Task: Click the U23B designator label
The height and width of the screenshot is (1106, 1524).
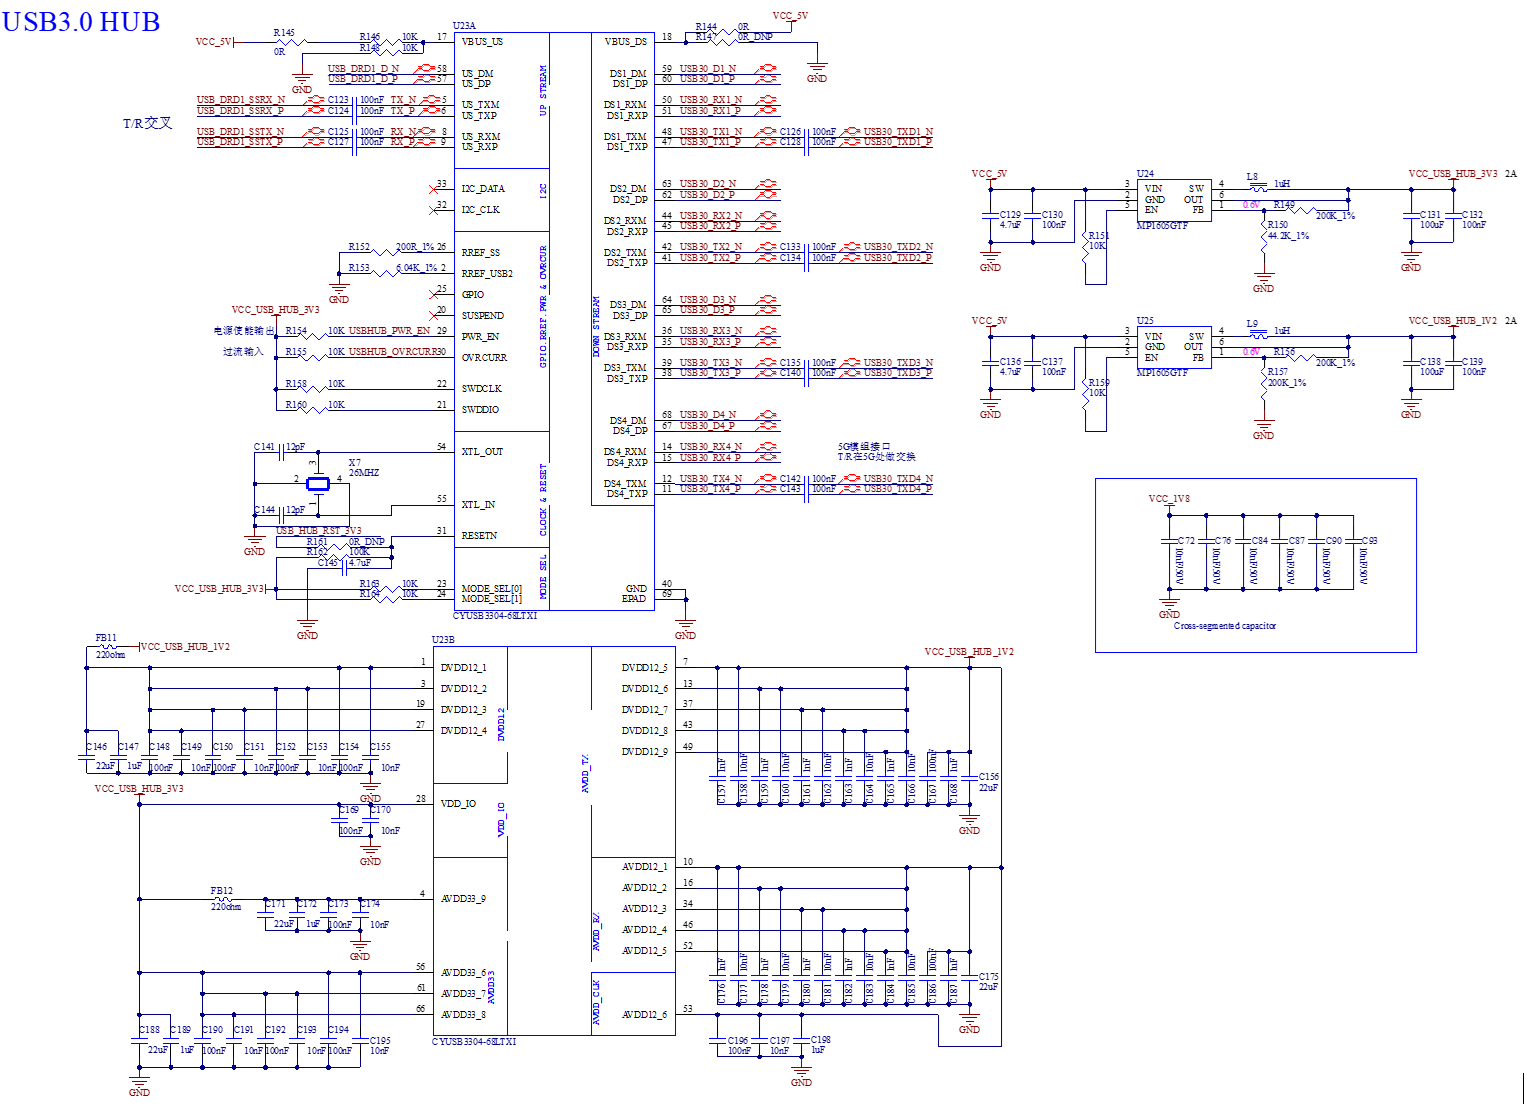Action: (443, 640)
